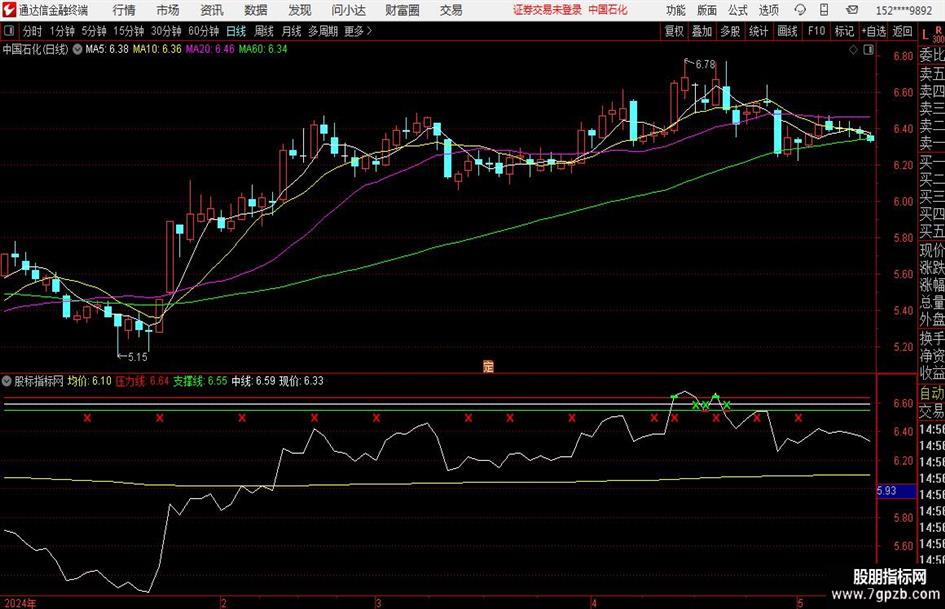Click the 均价: 6.10 indicator value
The image size is (945, 609).
coord(89,381)
